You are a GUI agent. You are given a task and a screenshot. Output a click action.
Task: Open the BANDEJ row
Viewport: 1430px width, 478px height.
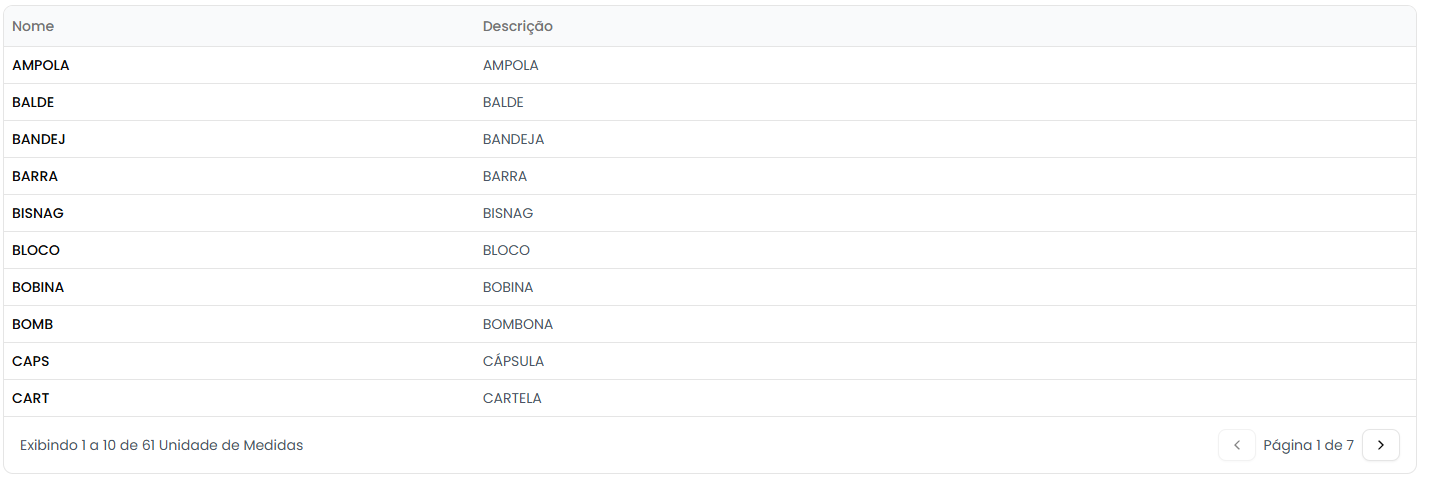point(39,139)
